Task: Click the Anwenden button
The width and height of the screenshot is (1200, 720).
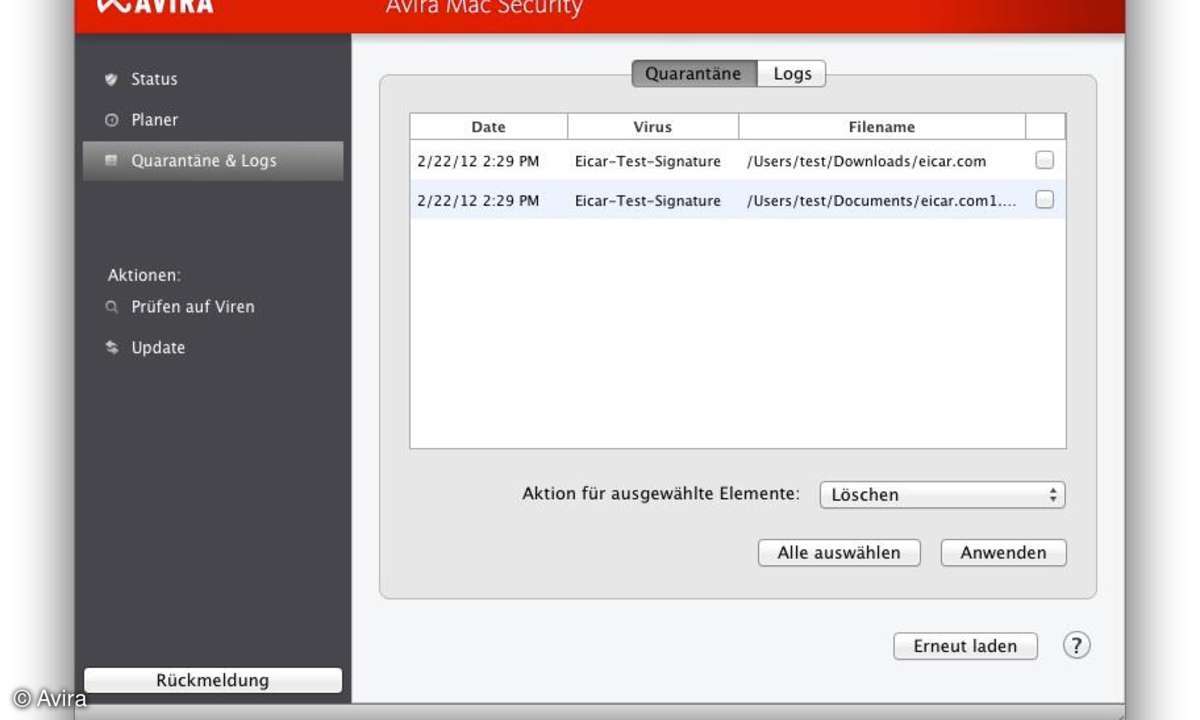Action: [1003, 553]
